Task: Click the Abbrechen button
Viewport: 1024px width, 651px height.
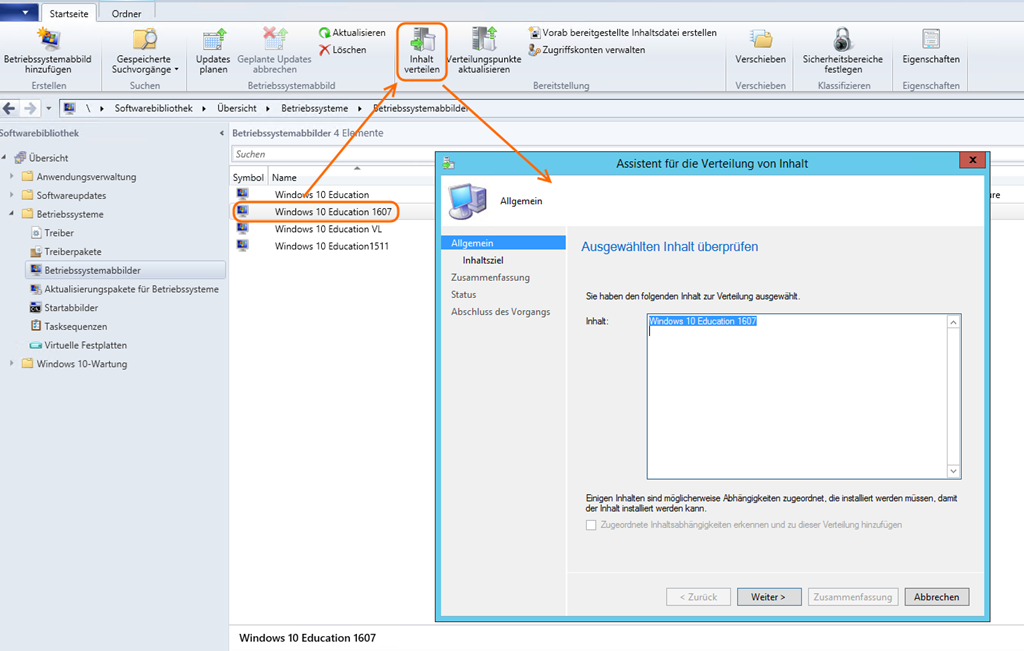Action: (936, 597)
